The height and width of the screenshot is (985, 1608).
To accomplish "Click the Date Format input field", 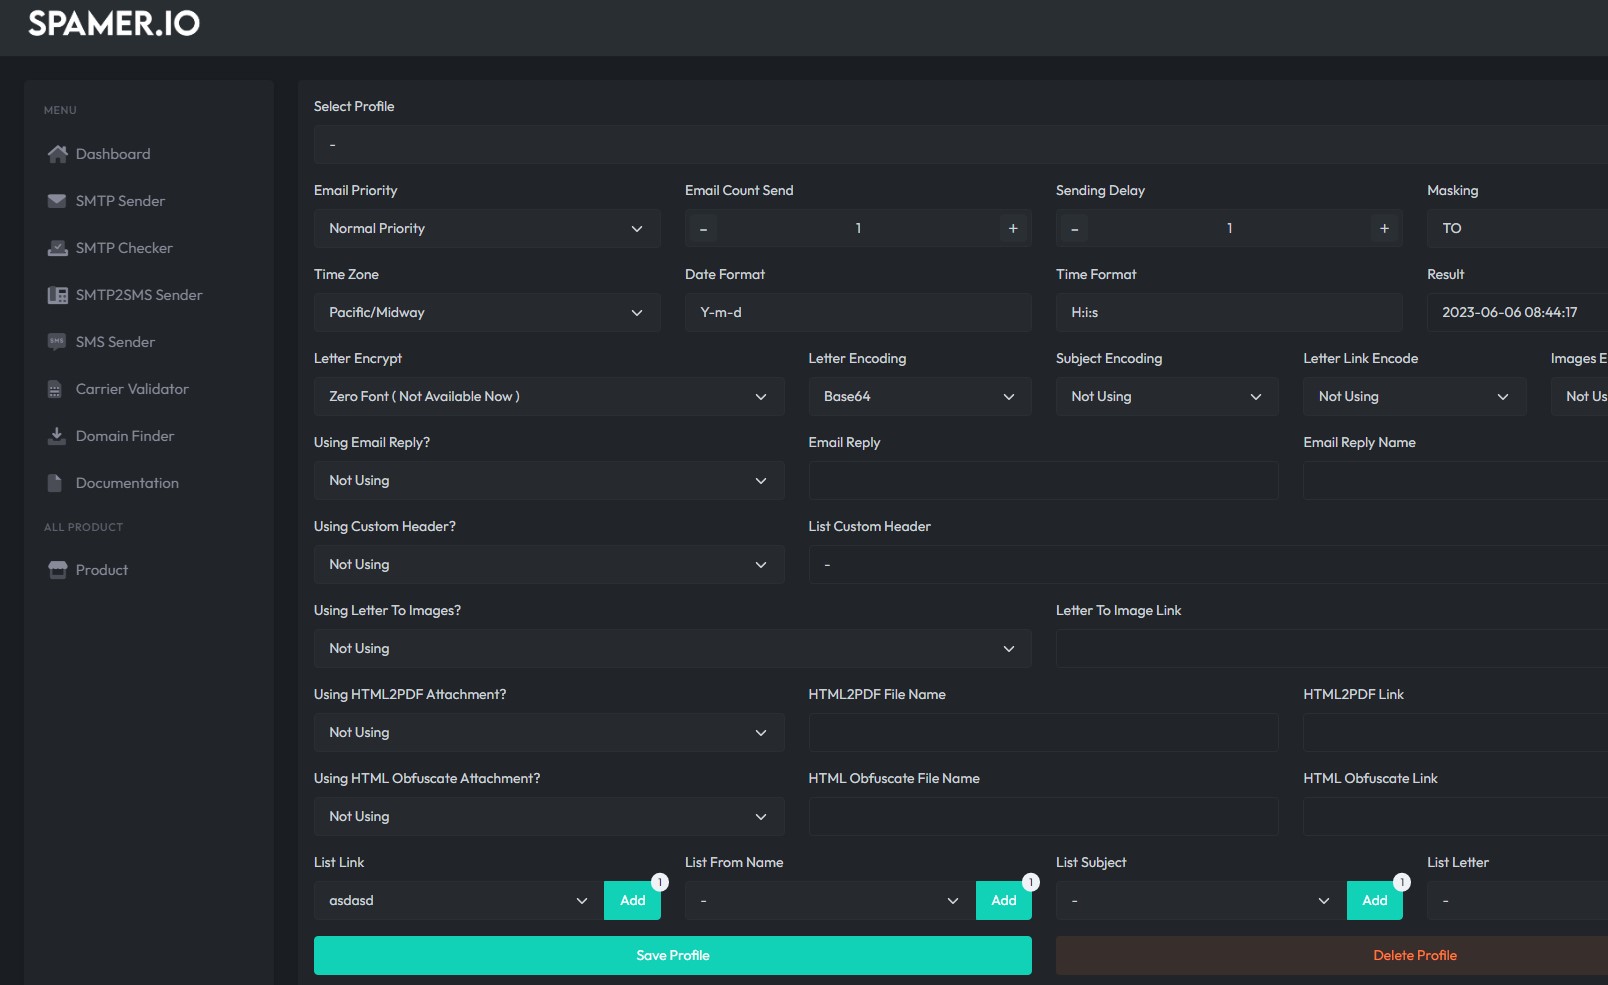I will click(x=857, y=313).
